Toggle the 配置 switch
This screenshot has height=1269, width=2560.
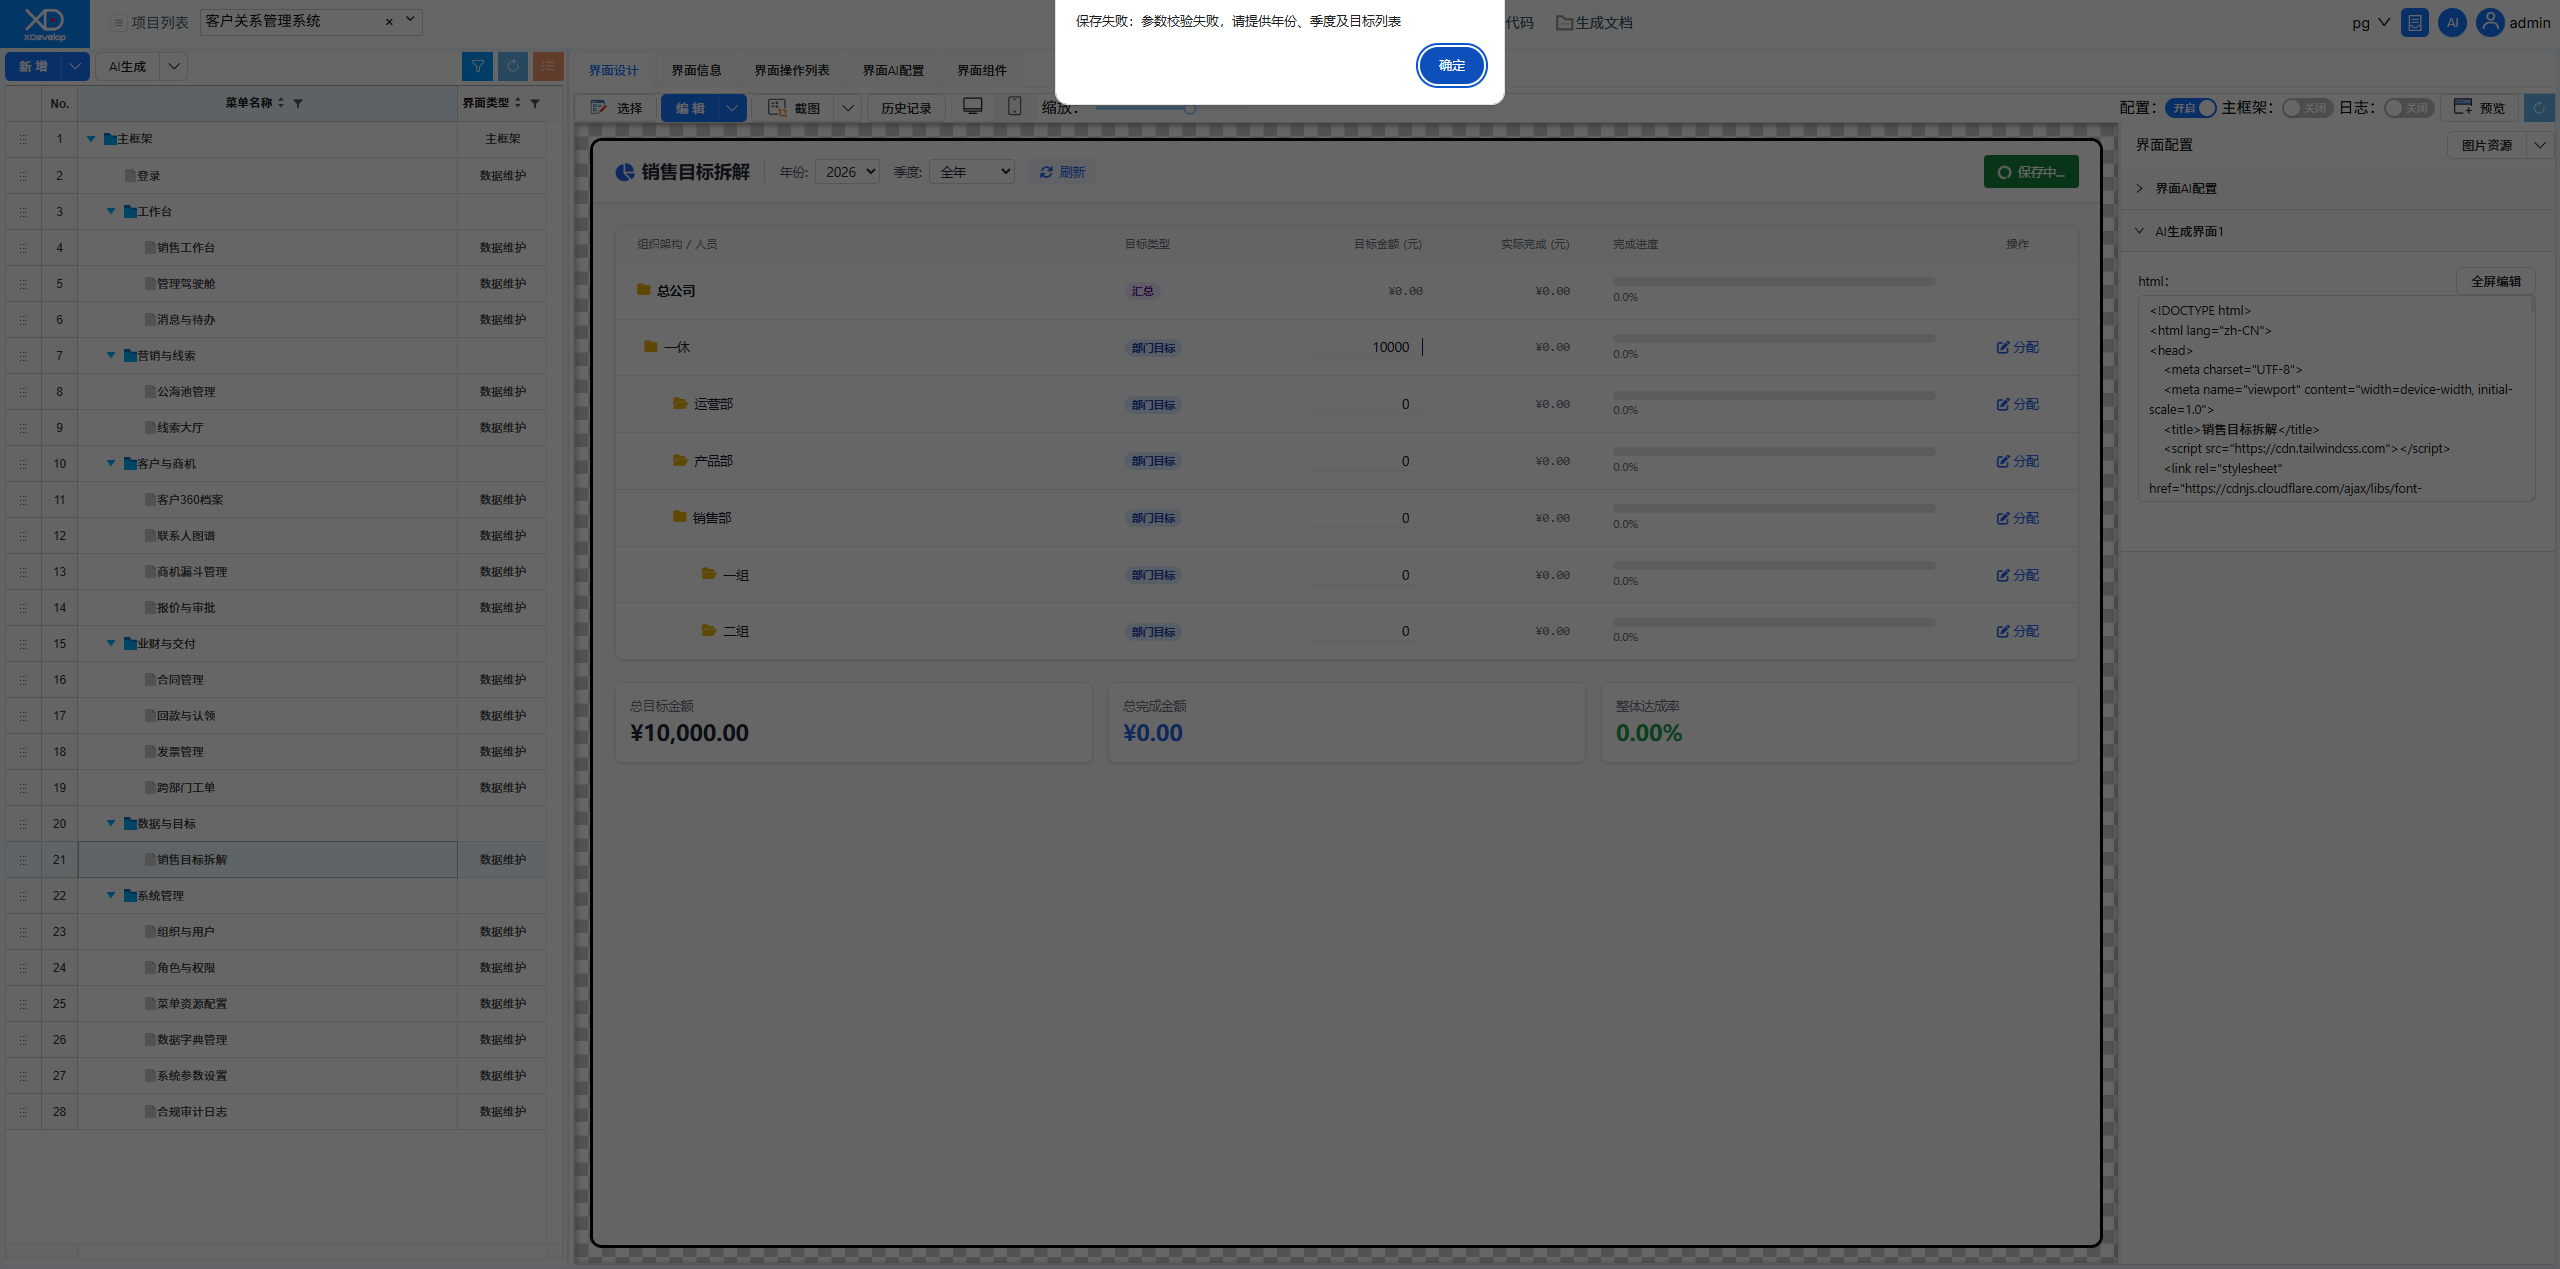pyautogui.click(x=2191, y=108)
